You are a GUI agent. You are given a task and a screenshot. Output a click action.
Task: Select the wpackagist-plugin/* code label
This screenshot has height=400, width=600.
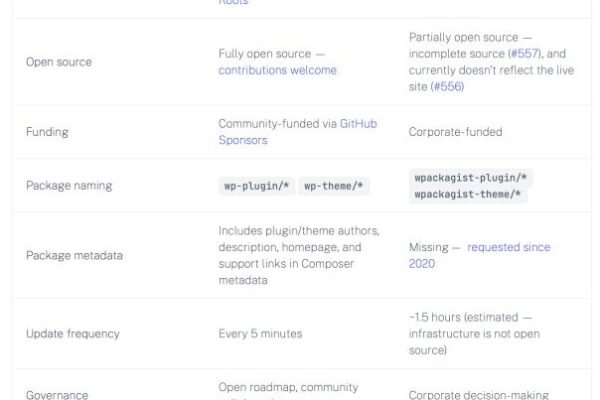click(x=472, y=178)
